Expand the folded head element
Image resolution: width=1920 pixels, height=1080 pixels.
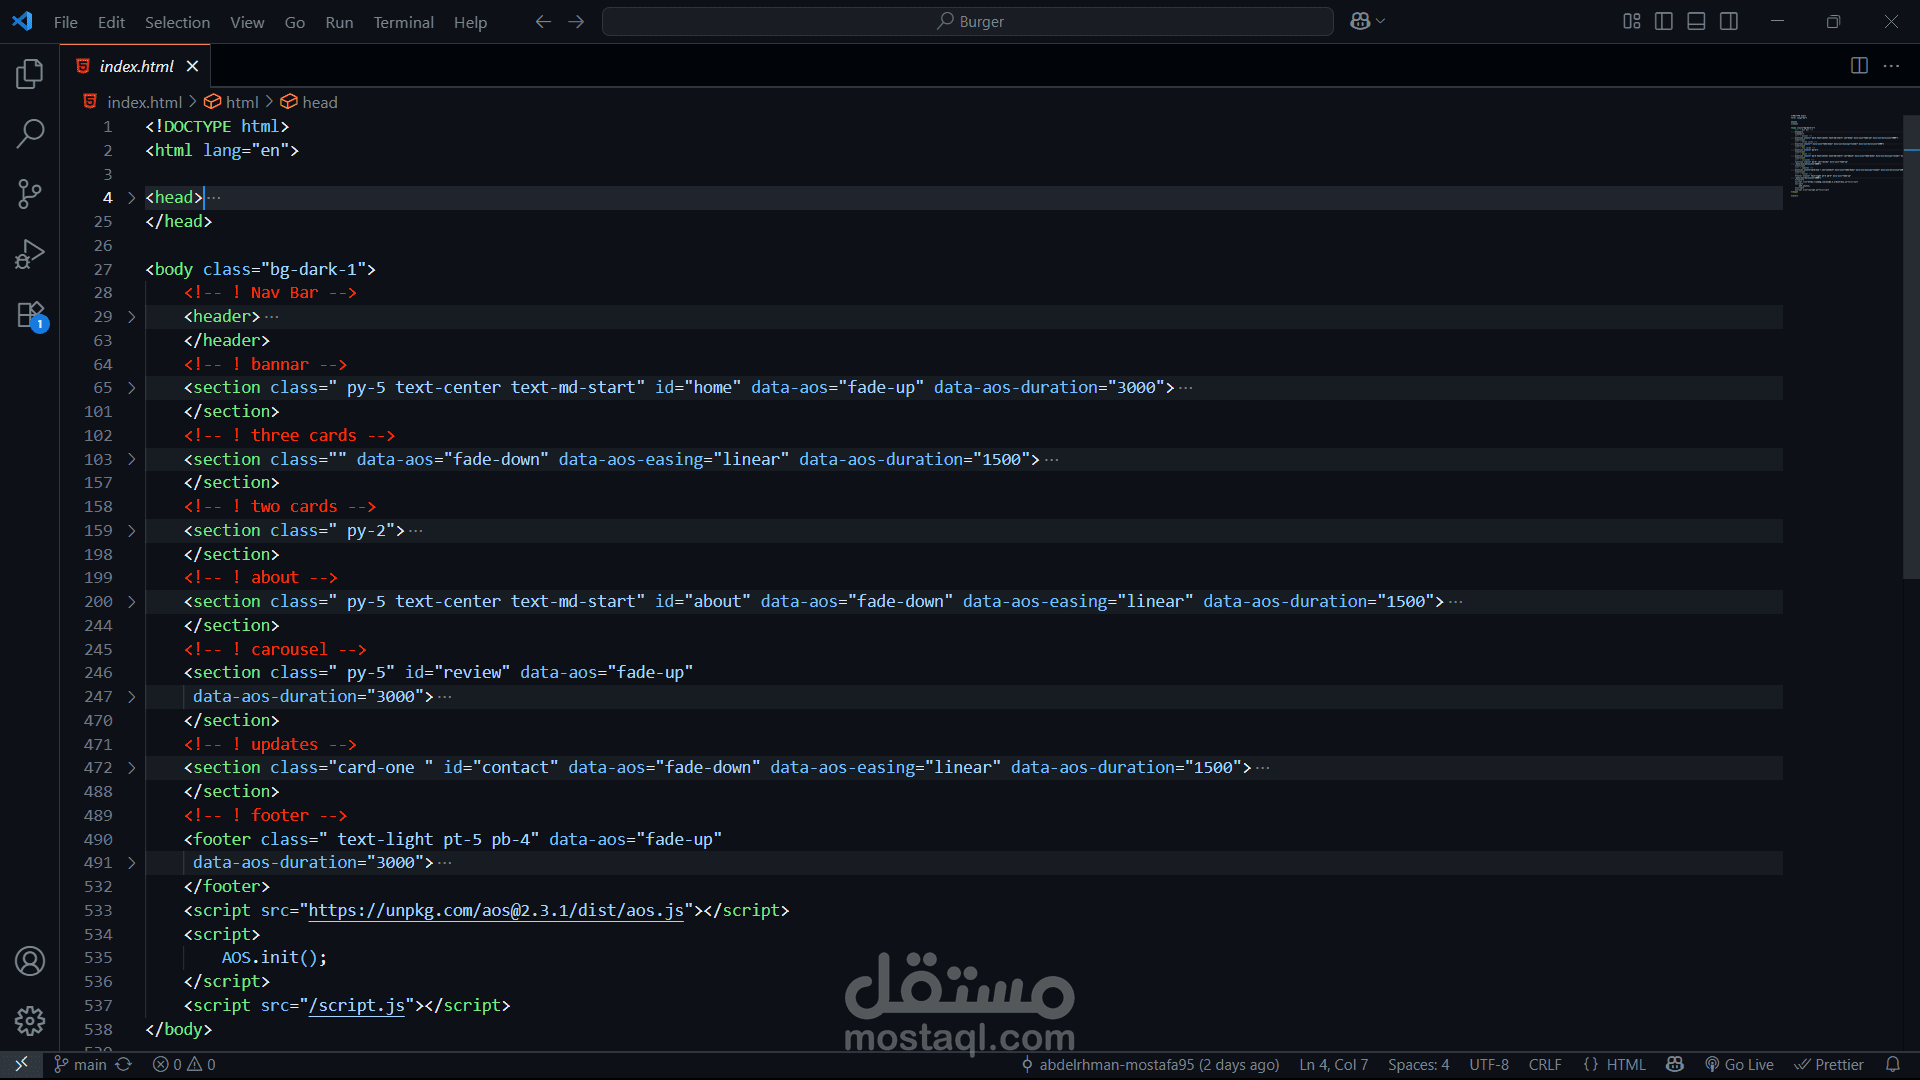pyautogui.click(x=131, y=198)
